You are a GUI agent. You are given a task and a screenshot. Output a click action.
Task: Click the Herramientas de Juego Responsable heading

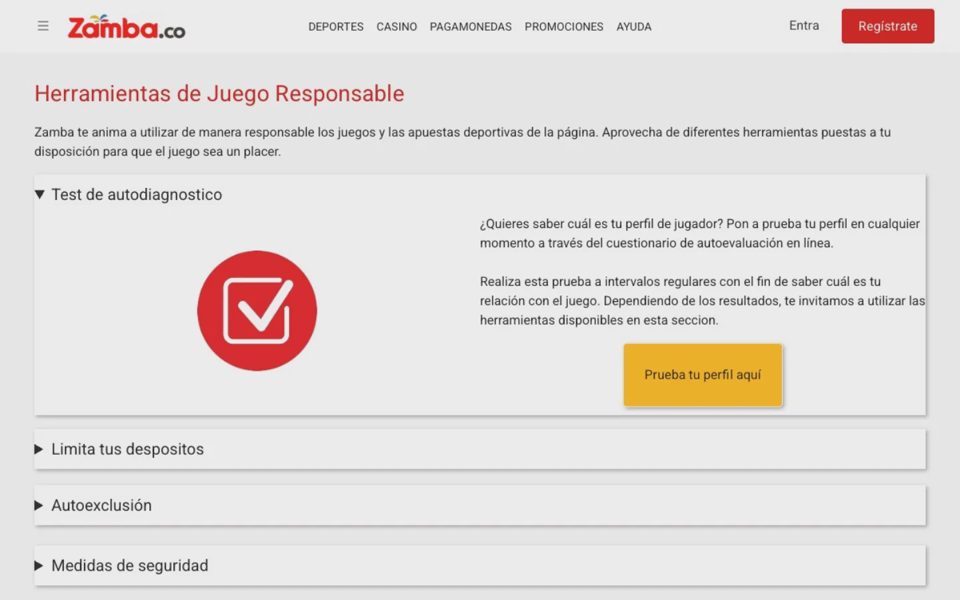click(219, 94)
